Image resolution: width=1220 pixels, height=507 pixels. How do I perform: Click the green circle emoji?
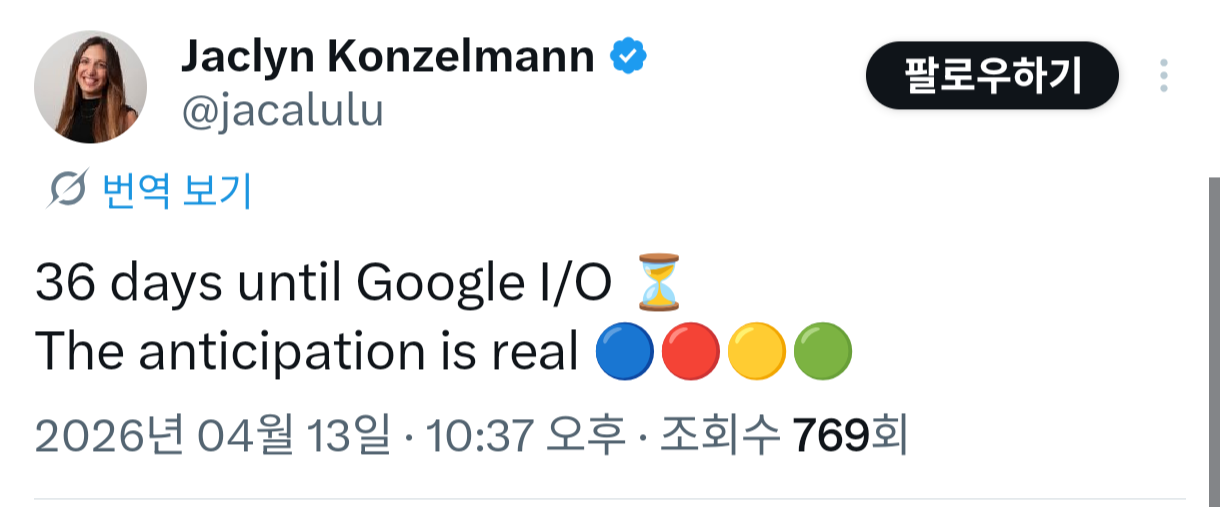coord(822,352)
